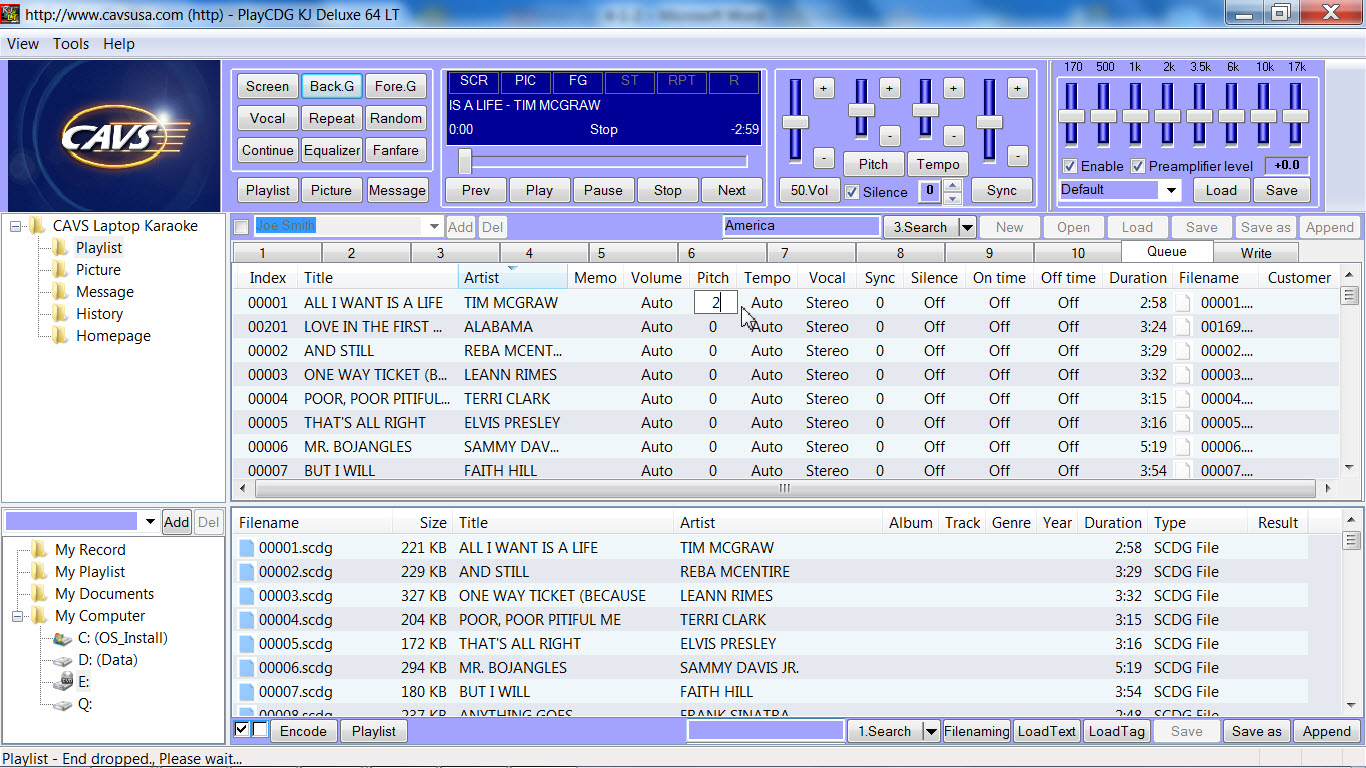Open the Default equalizer preset dropdown
1366x768 pixels.
coord(1171,190)
